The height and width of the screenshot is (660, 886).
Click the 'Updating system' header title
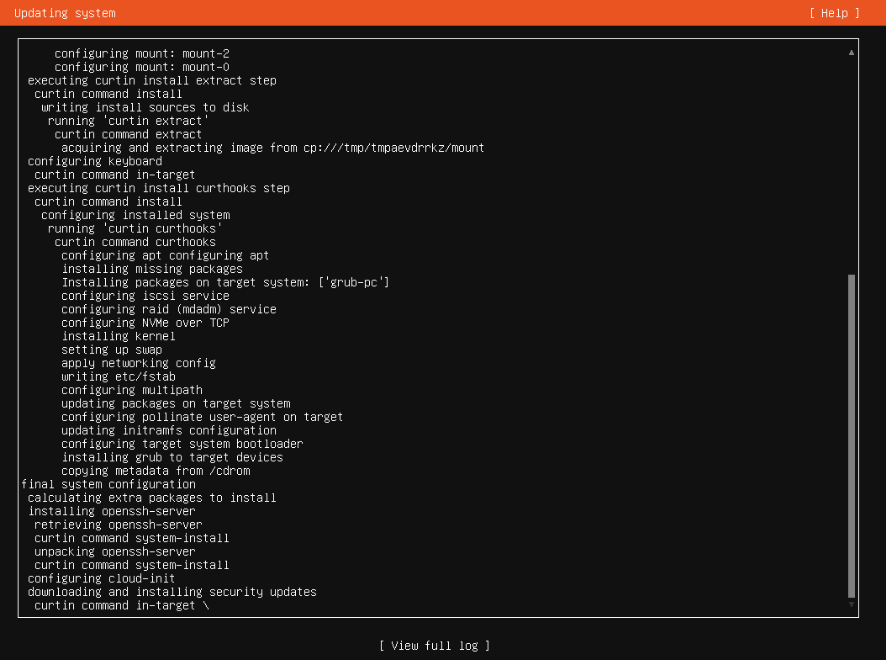[x=65, y=13]
